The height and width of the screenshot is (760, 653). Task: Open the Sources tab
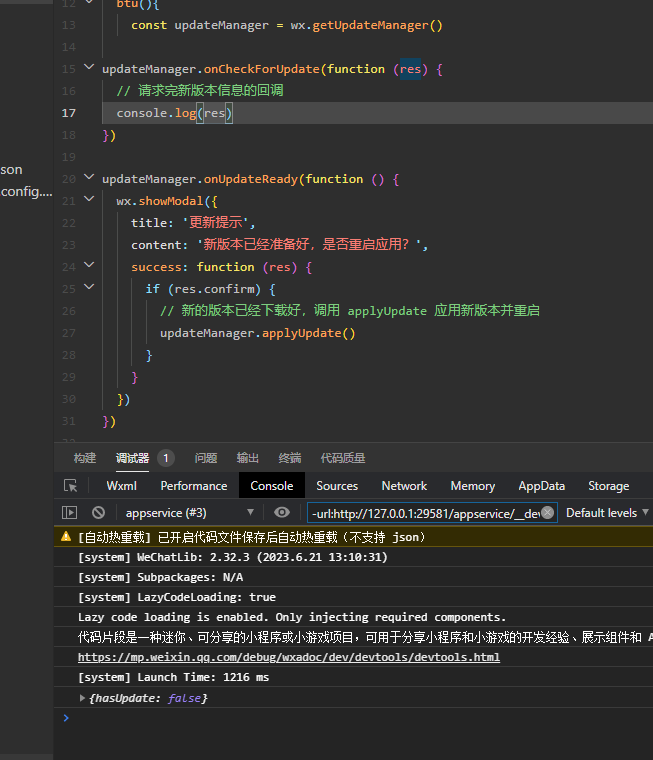[337, 486]
